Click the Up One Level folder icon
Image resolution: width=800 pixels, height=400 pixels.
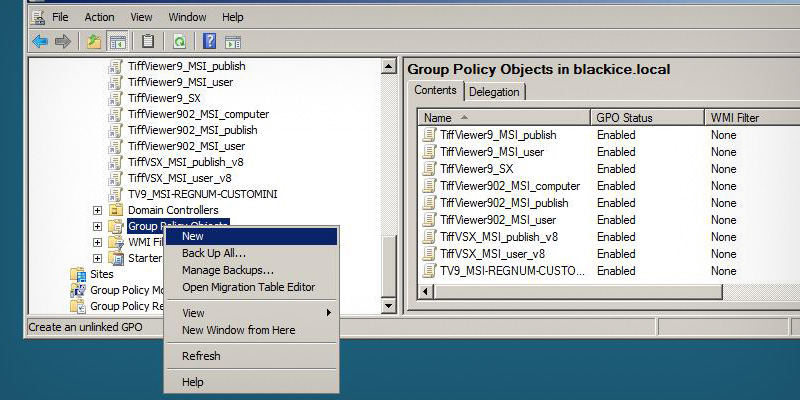coord(94,41)
